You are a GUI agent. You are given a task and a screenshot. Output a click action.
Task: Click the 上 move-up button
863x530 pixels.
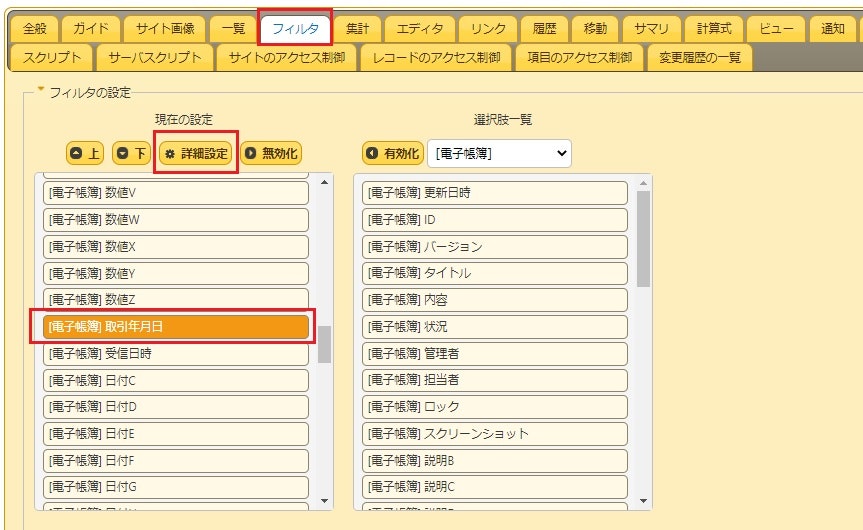(85, 153)
